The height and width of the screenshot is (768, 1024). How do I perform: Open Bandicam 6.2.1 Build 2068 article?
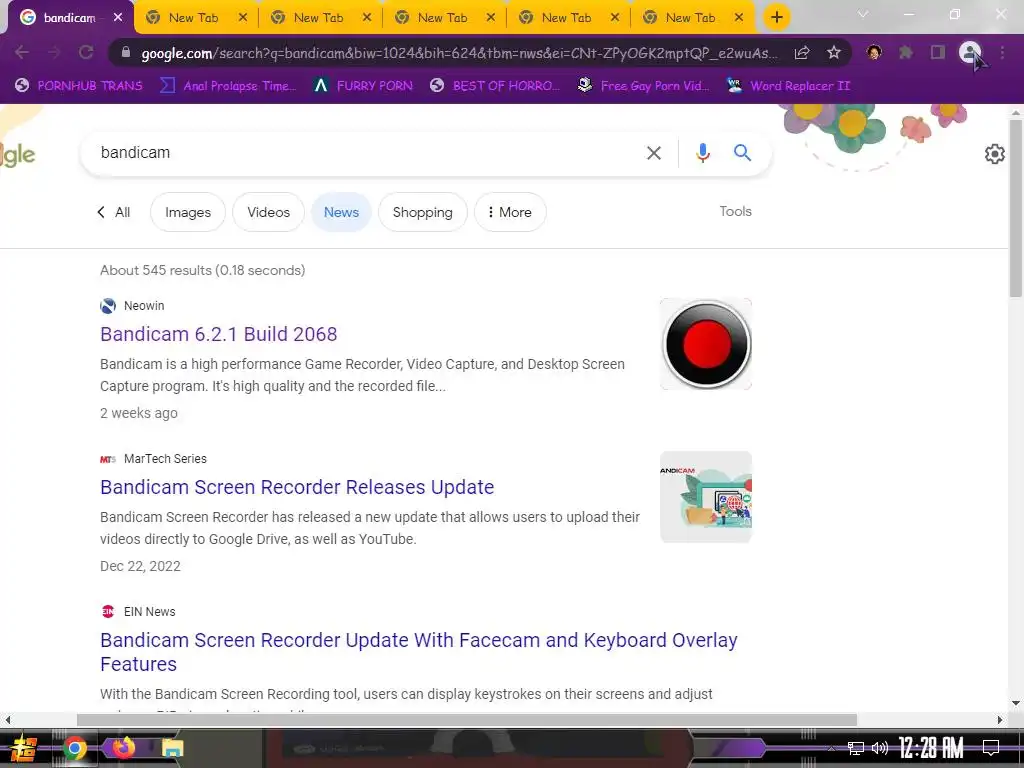click(219, 334)
